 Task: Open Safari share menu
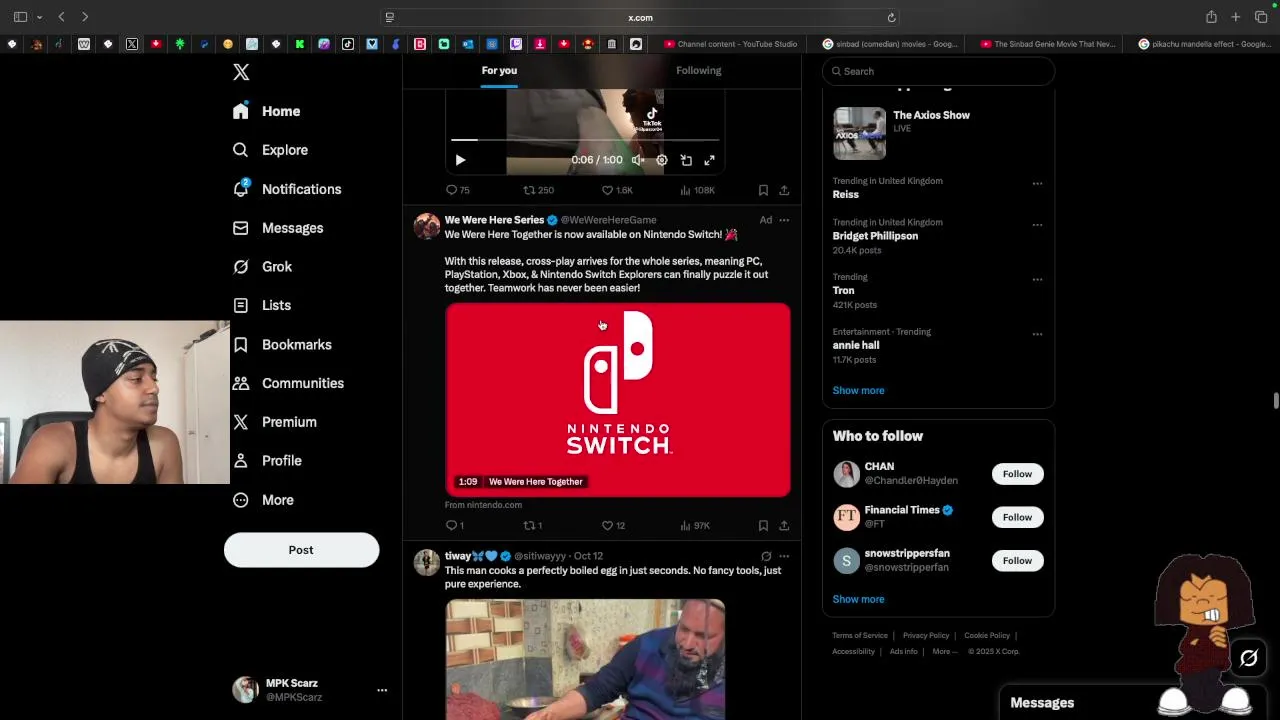1211,17
